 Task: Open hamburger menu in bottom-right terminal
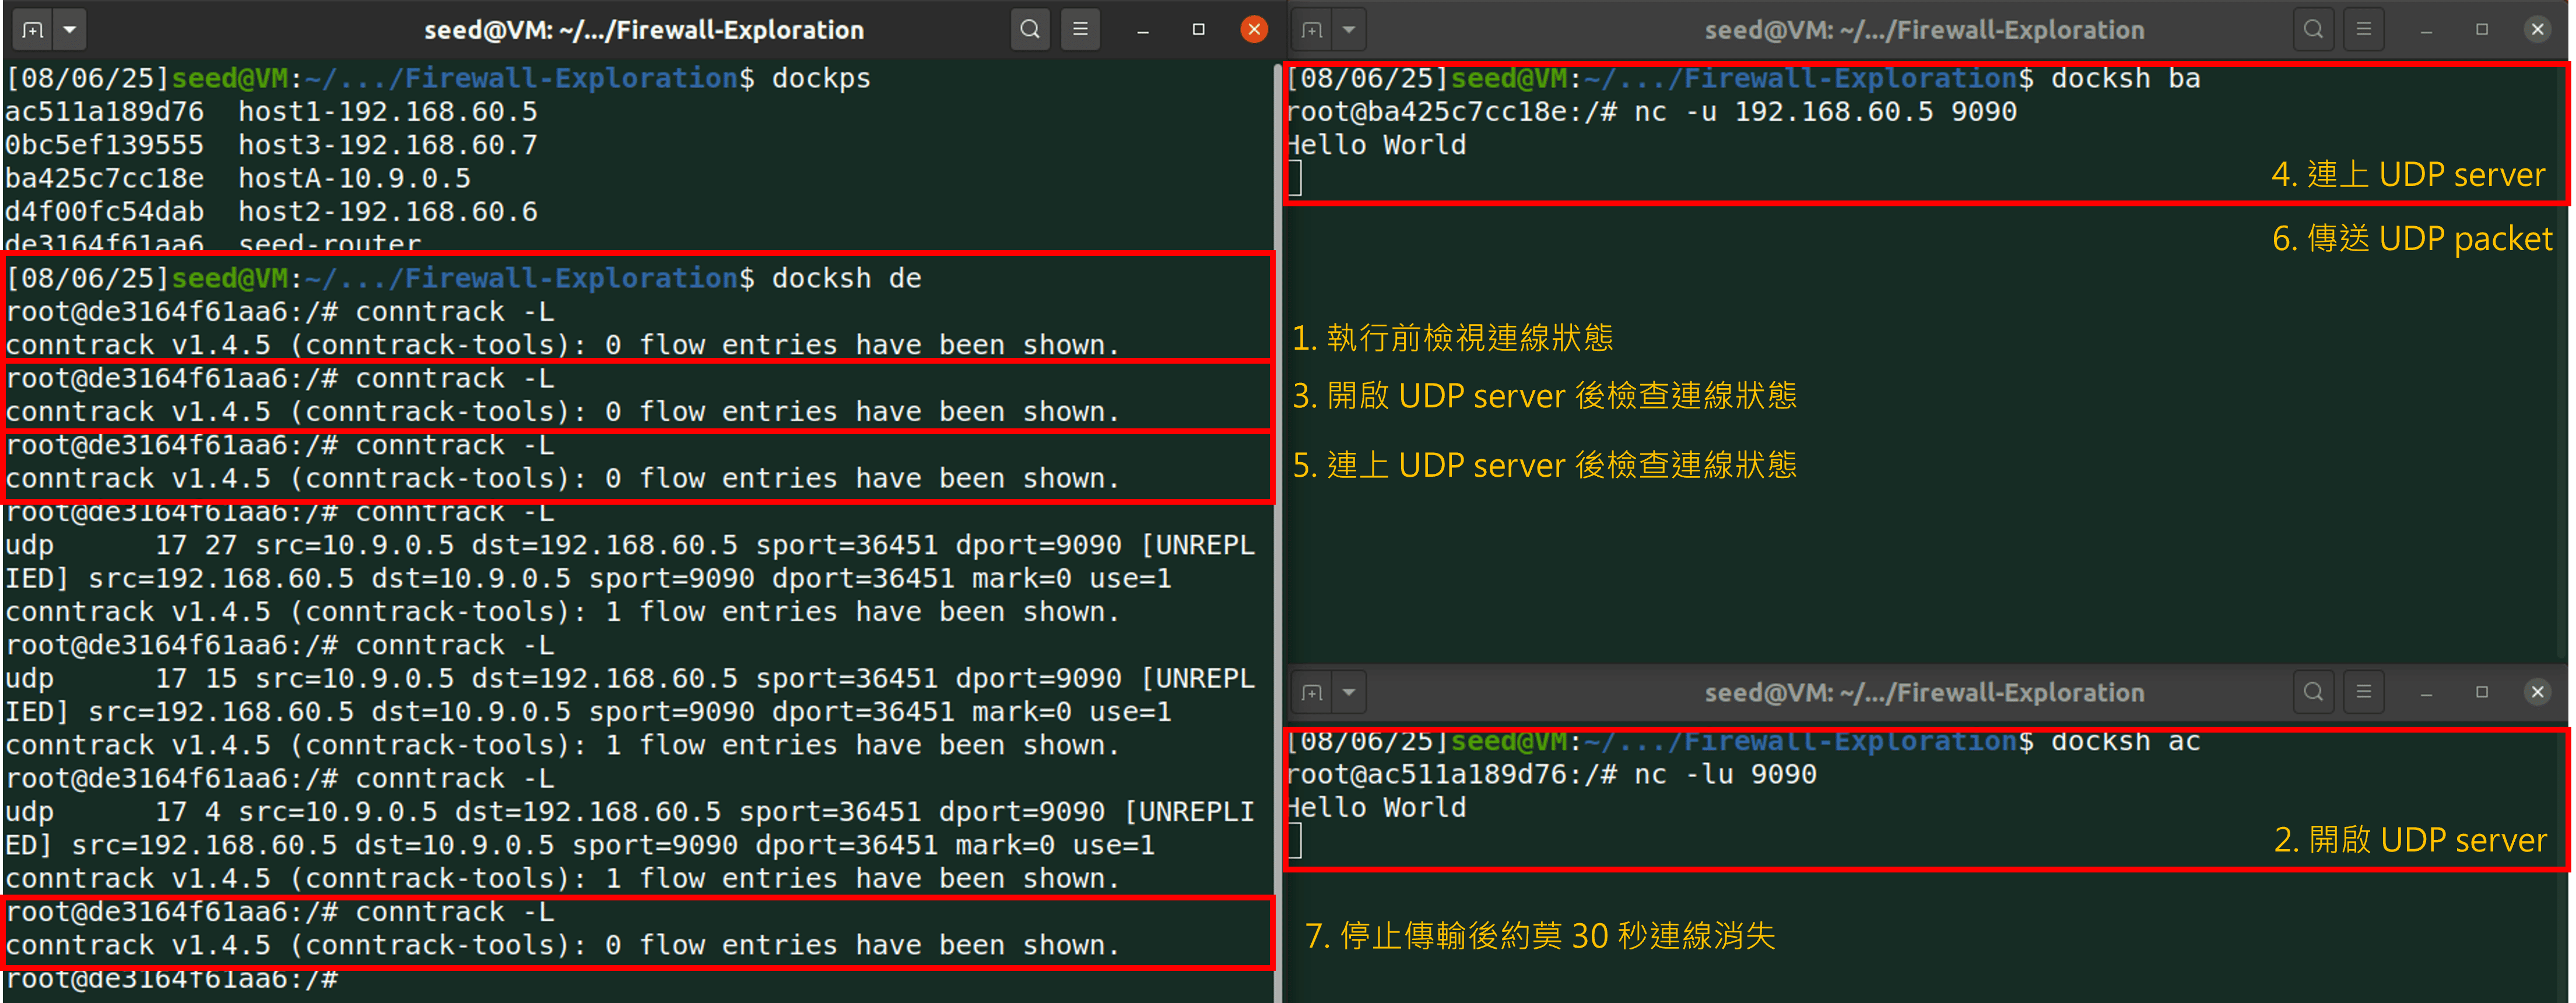point(2363,692)
